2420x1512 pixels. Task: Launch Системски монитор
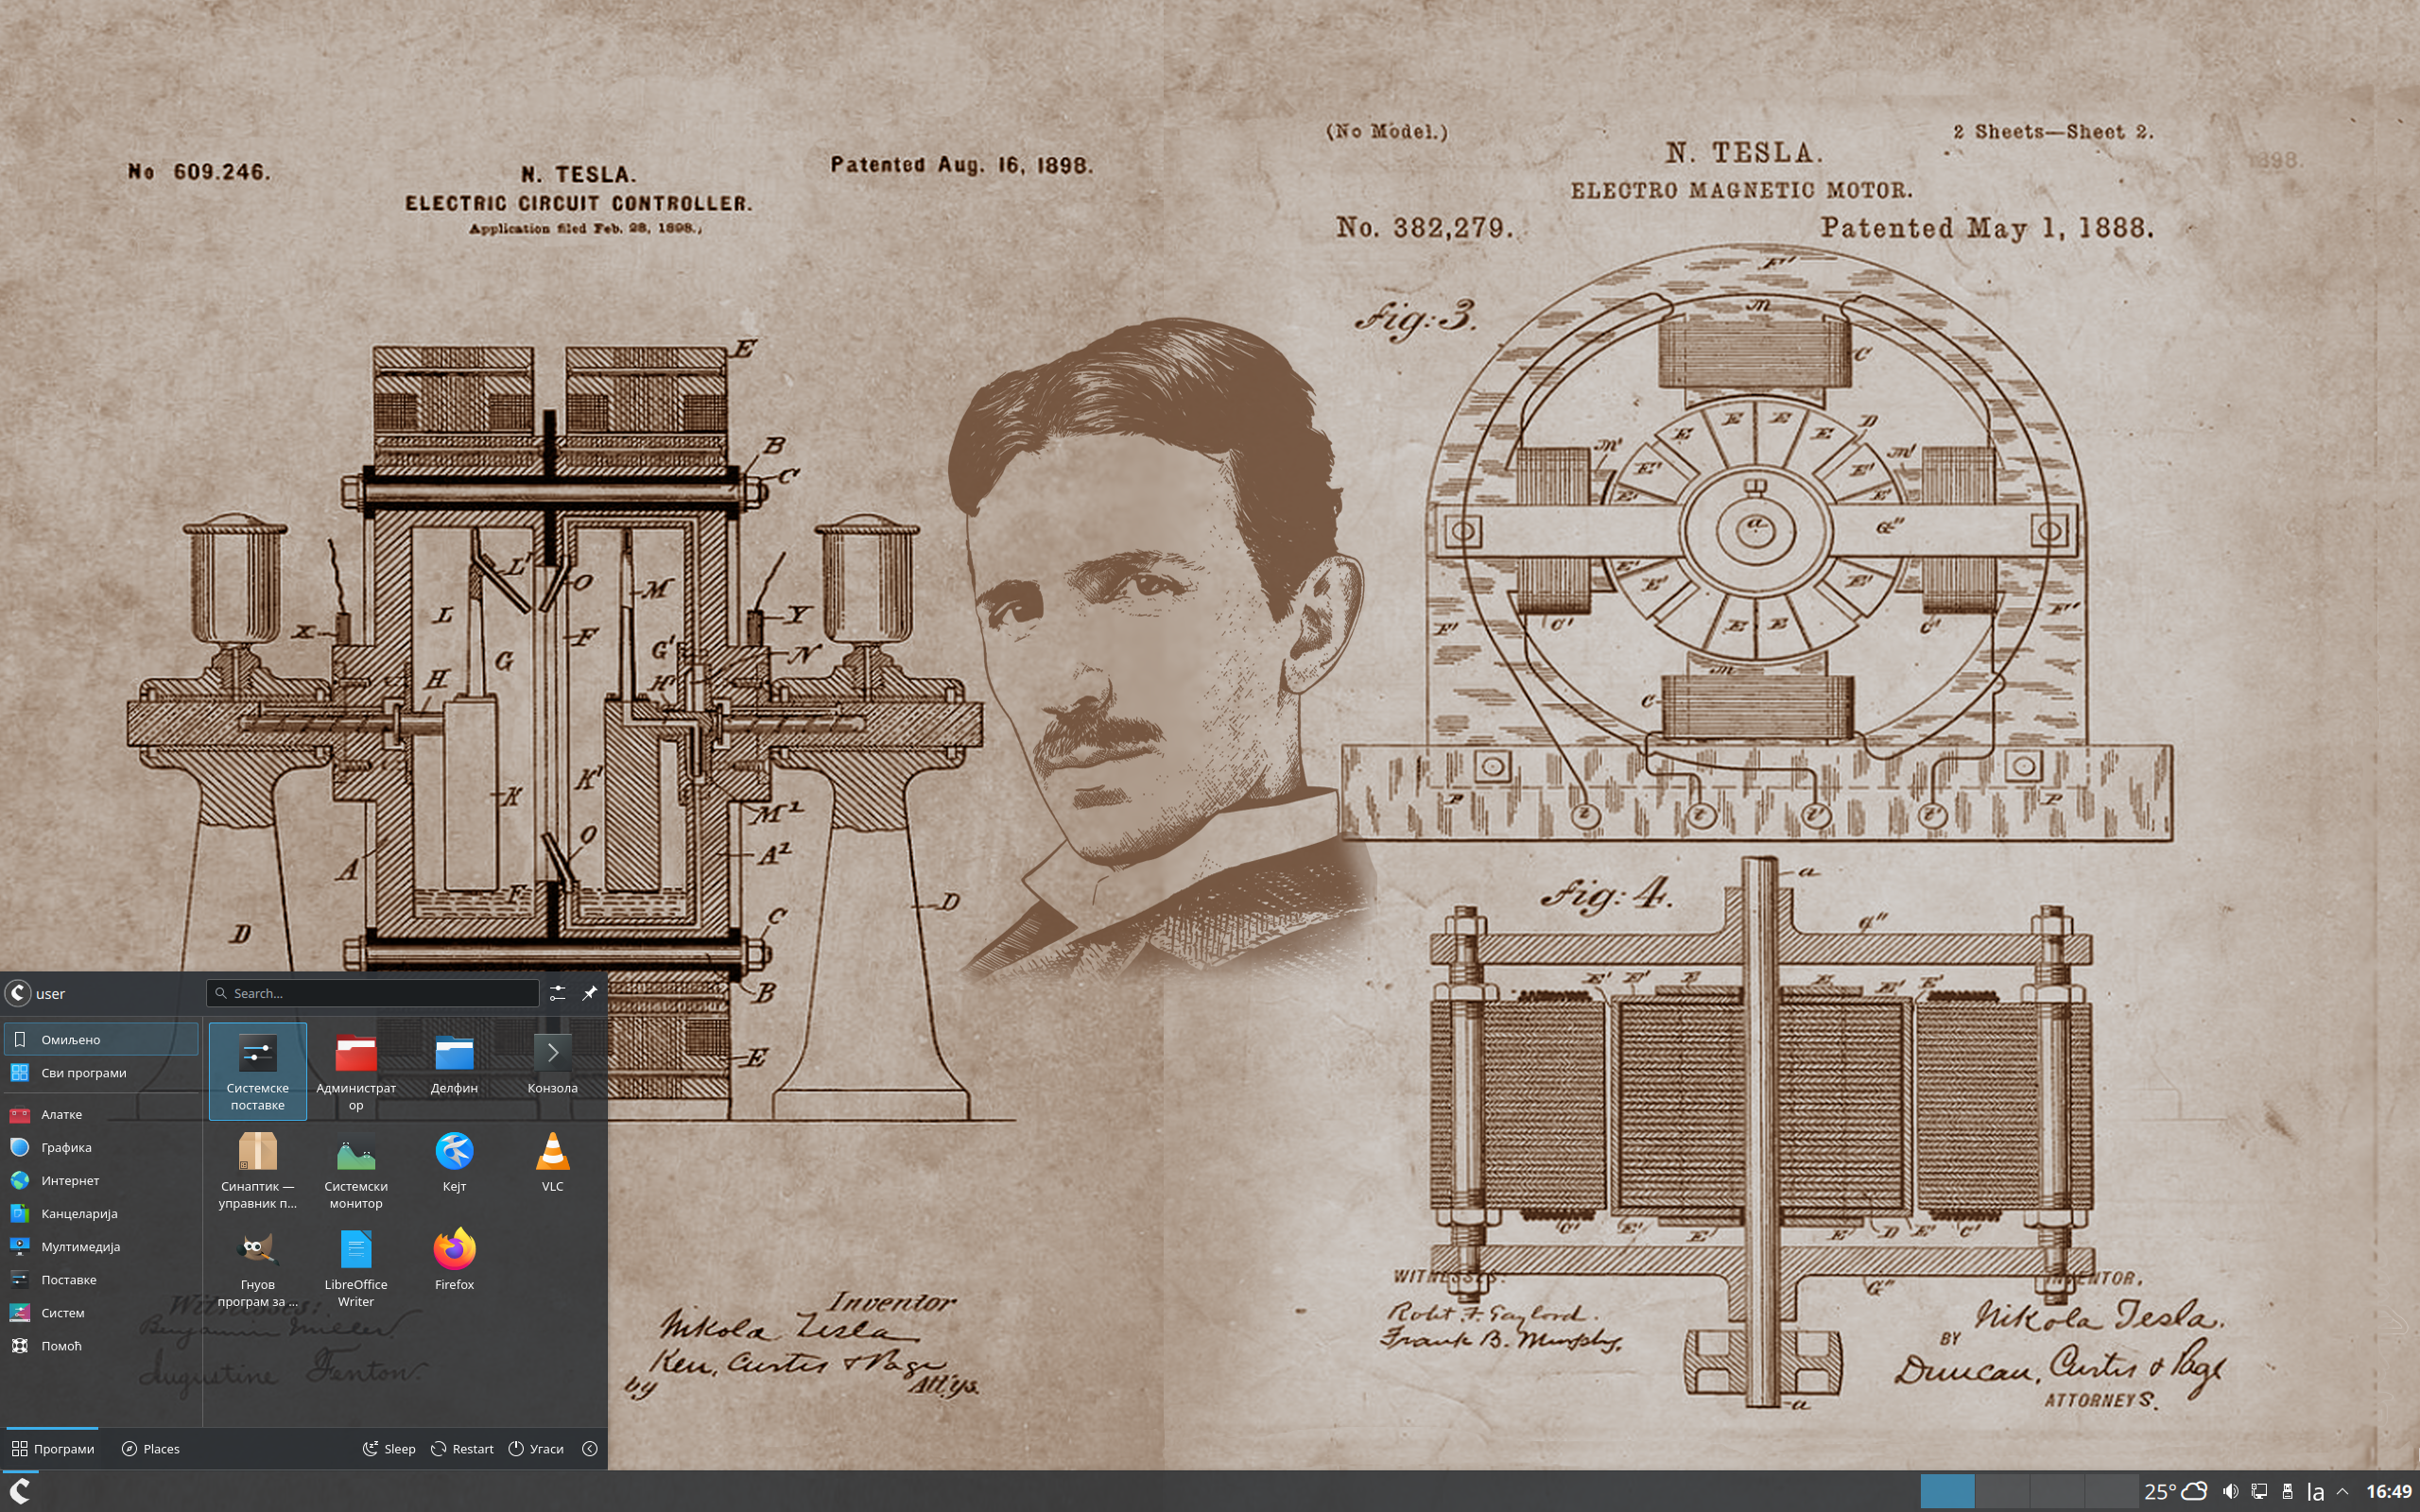tap(355, 1169)
